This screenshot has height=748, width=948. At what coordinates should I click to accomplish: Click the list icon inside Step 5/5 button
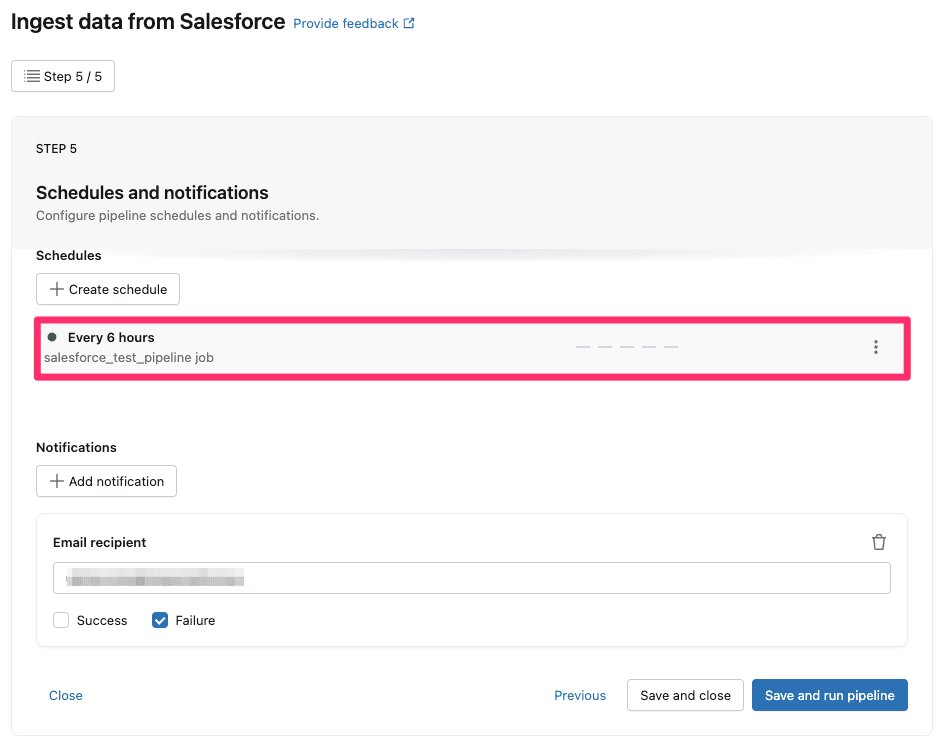(31, 75)
